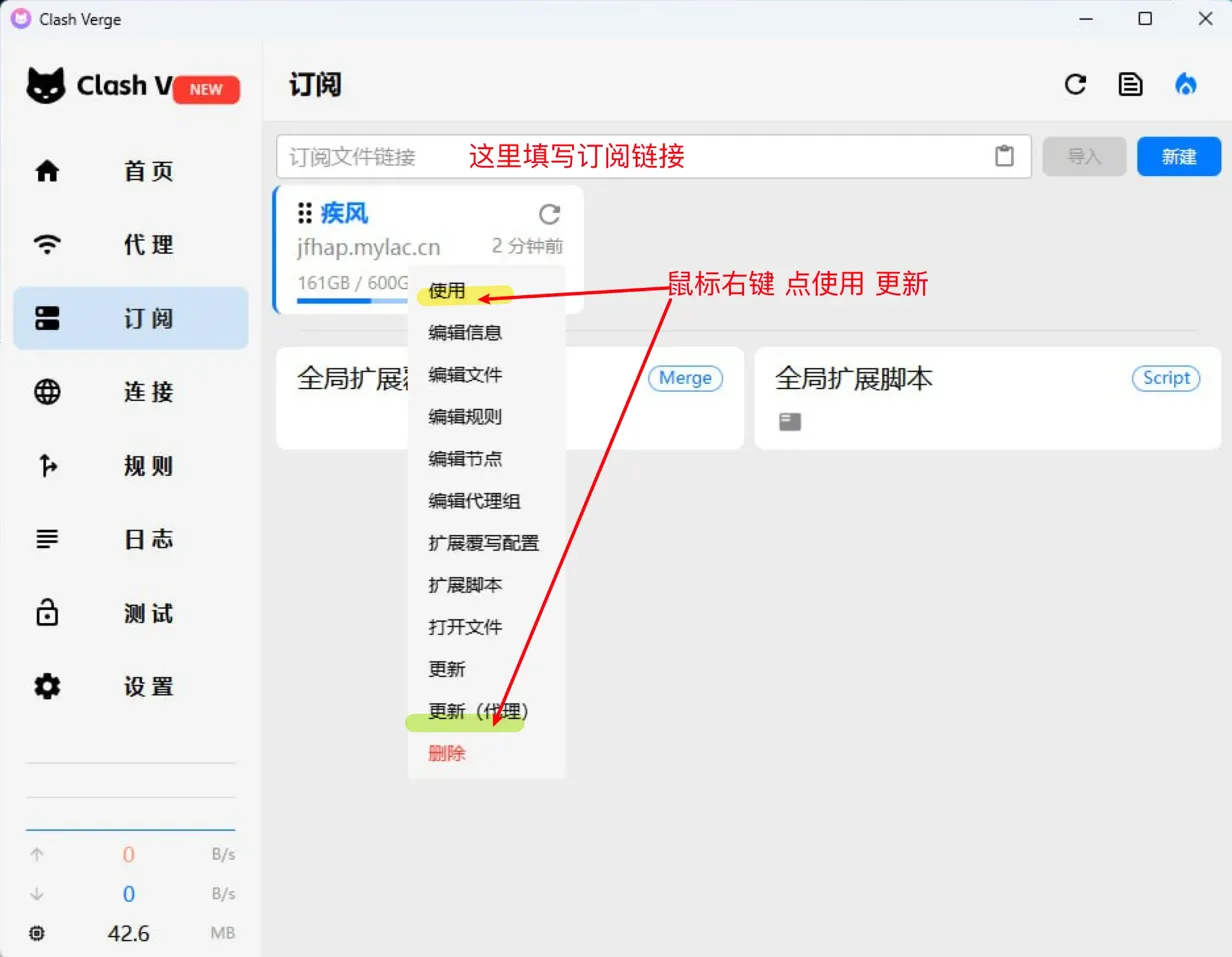
Task: Choose 更新 in the context menu
Action: coord(447,669)
